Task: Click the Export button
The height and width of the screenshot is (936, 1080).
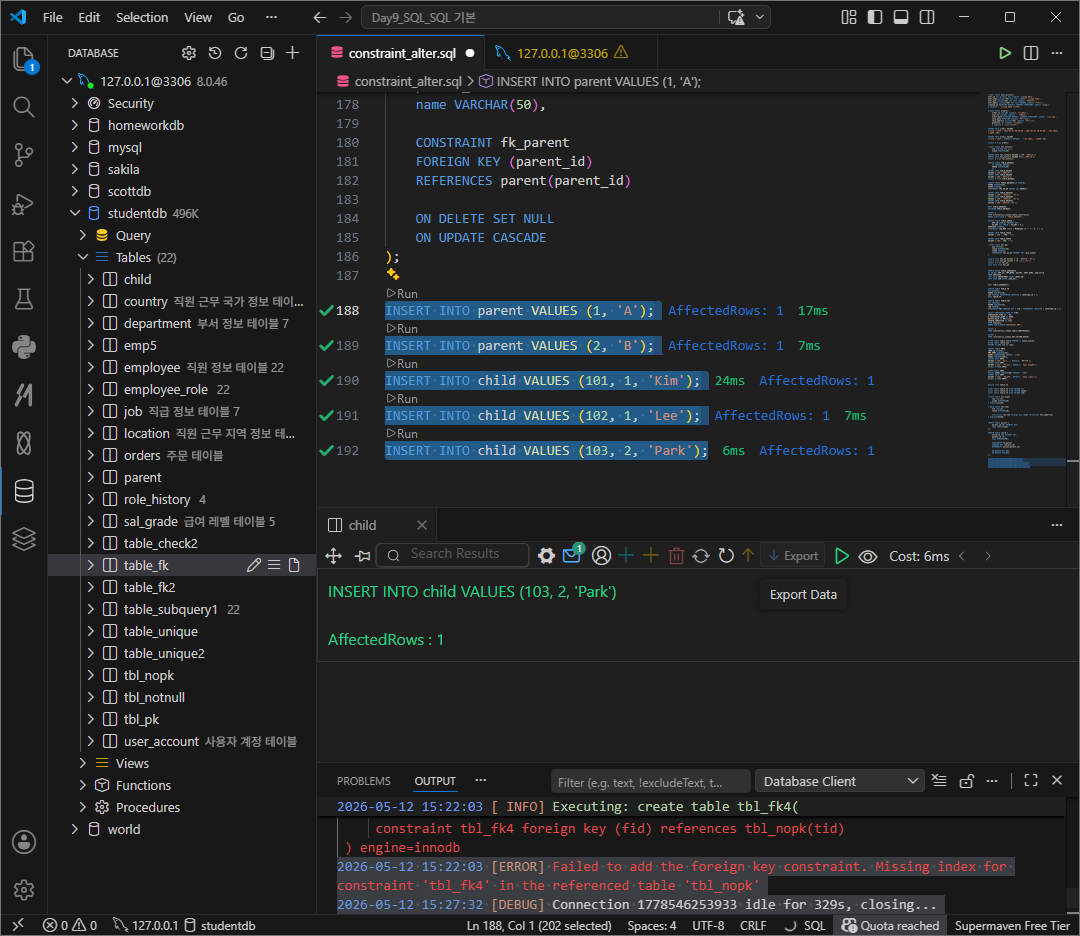Action: tap(793, 556)
